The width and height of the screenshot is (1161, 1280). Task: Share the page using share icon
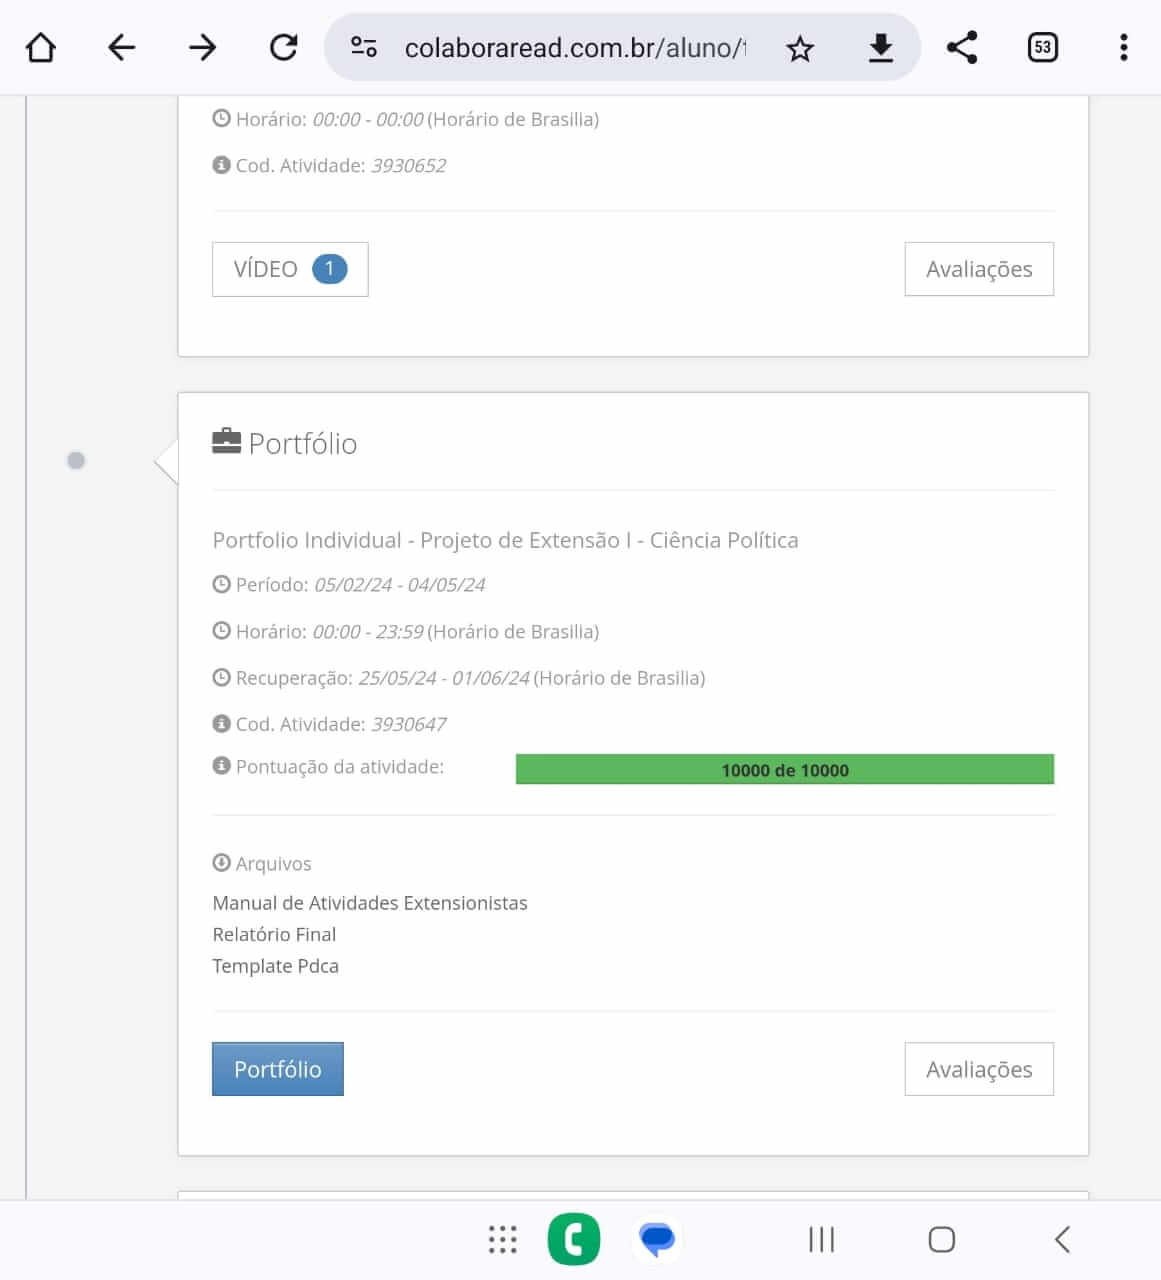(x=962, y=47)
